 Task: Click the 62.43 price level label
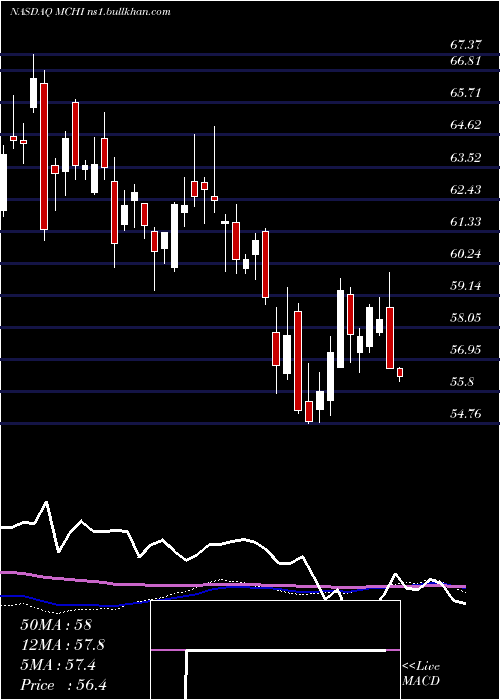(x=466, y=190)
